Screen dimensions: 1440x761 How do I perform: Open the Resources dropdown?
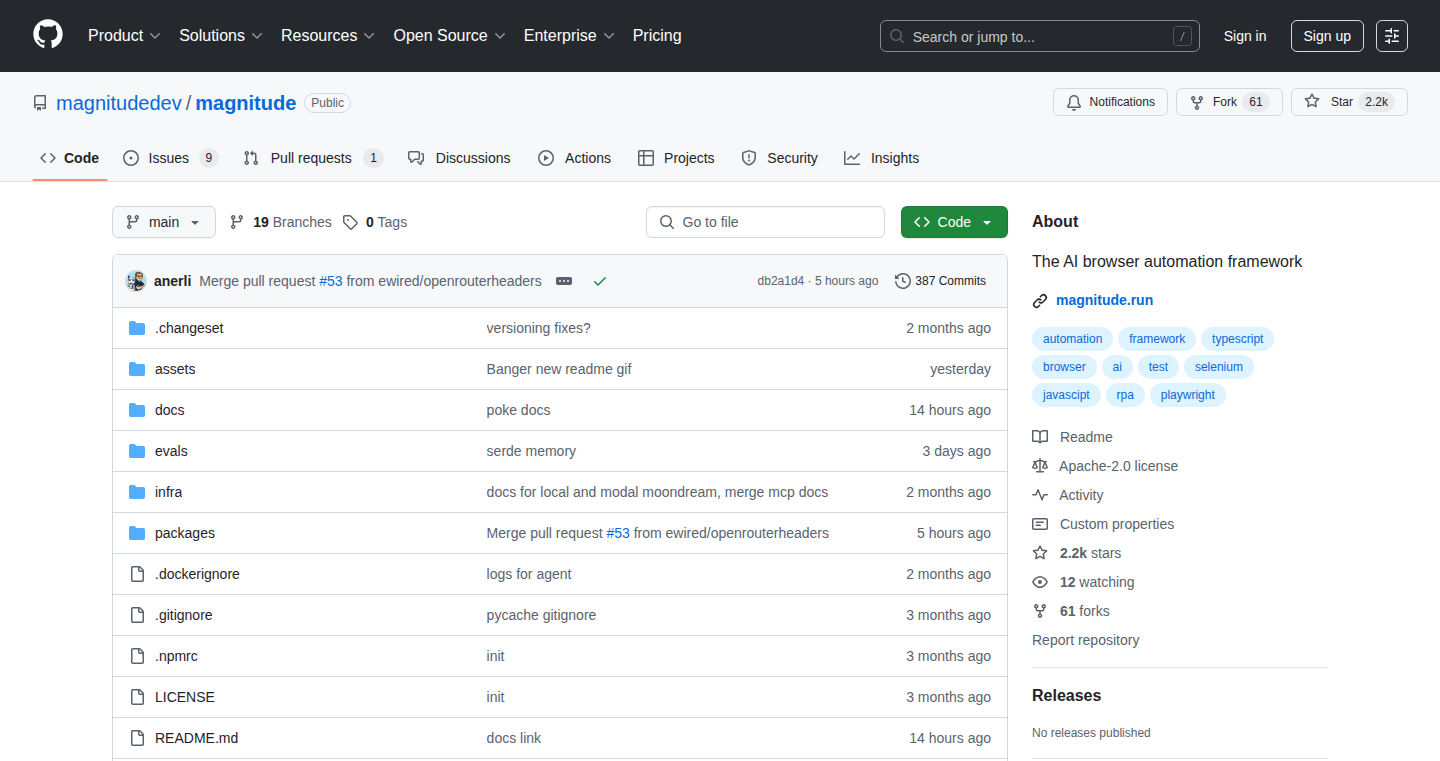tap(328, 35)
